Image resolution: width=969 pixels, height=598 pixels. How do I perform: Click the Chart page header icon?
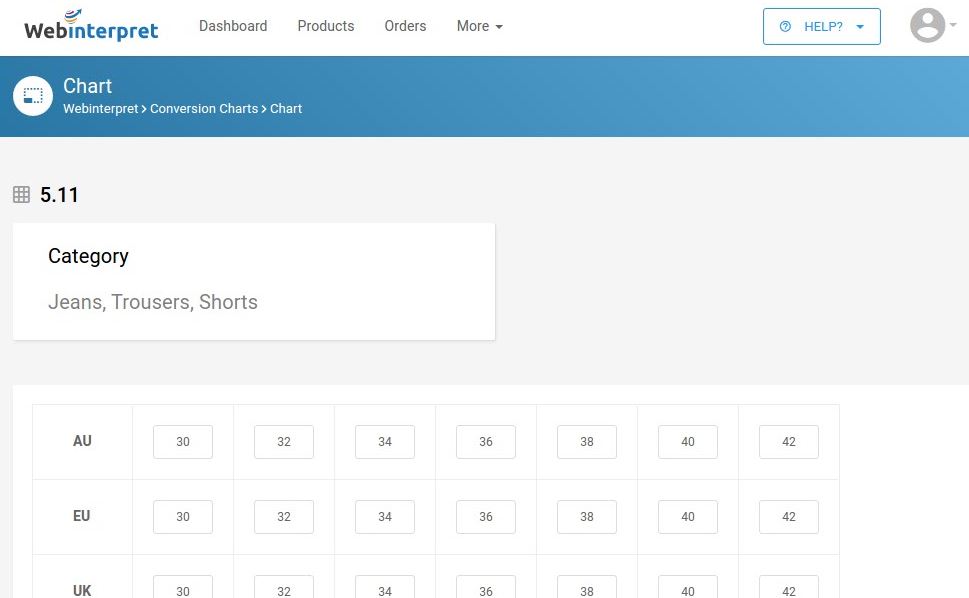(x=33, y=96)
